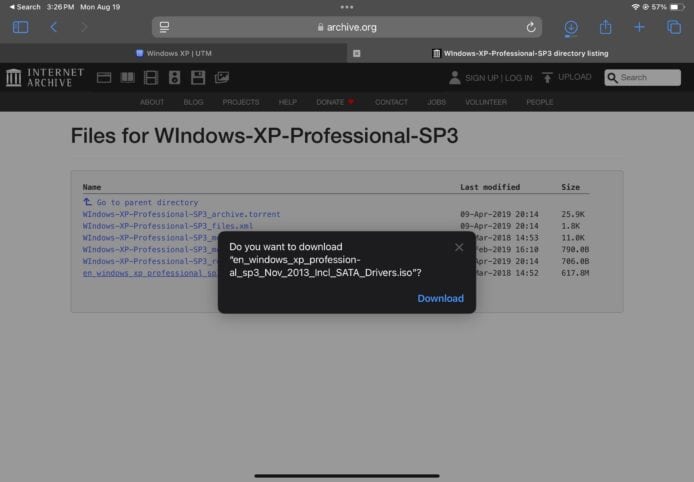Dismiss the download confirmation dialog
The height and width of the screenshot is (482, 694).
coord(459,247)
